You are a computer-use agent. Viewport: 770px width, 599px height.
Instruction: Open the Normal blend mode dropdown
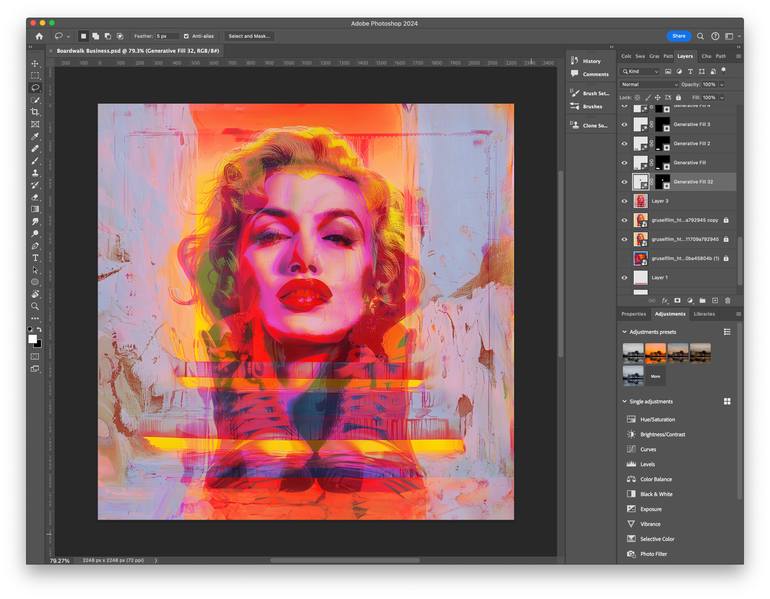tap(649, 84)
